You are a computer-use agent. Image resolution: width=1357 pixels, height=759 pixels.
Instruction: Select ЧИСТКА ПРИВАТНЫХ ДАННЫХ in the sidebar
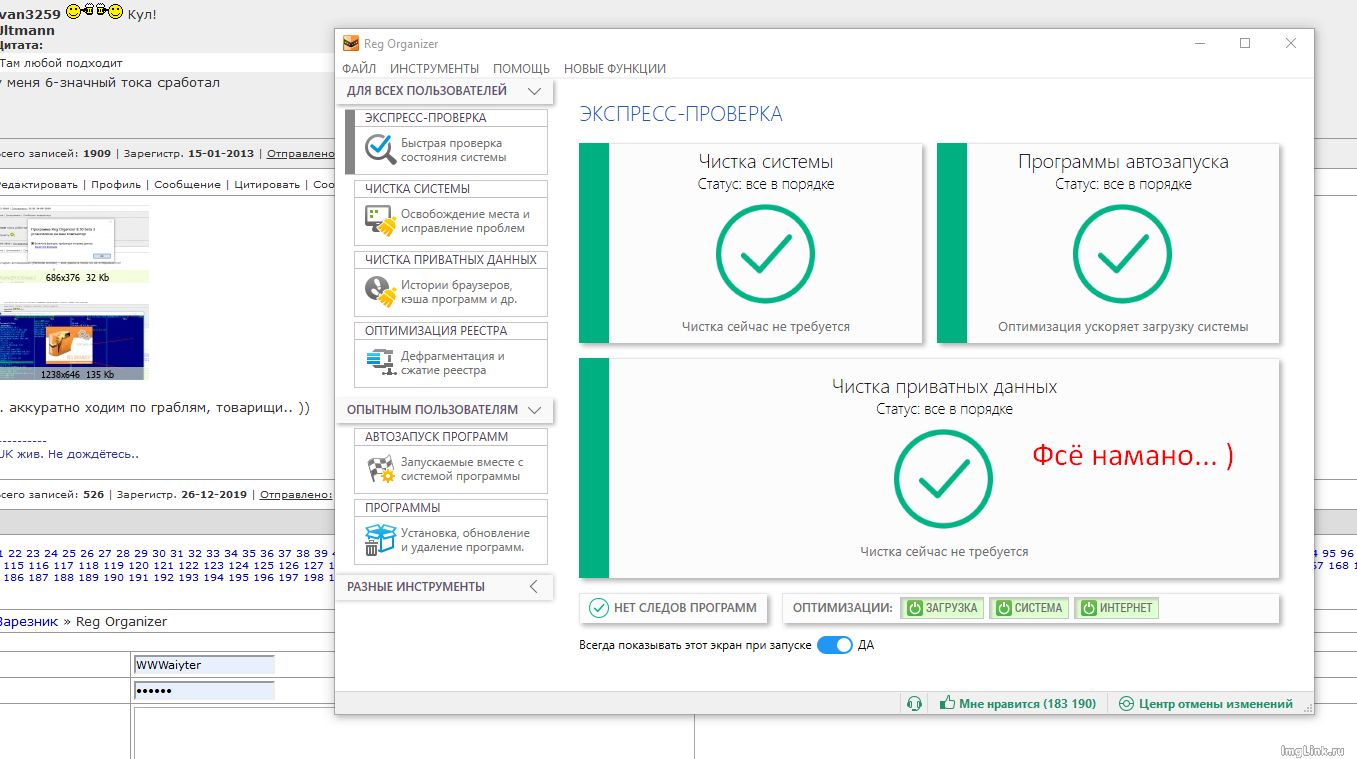[450, 284]
